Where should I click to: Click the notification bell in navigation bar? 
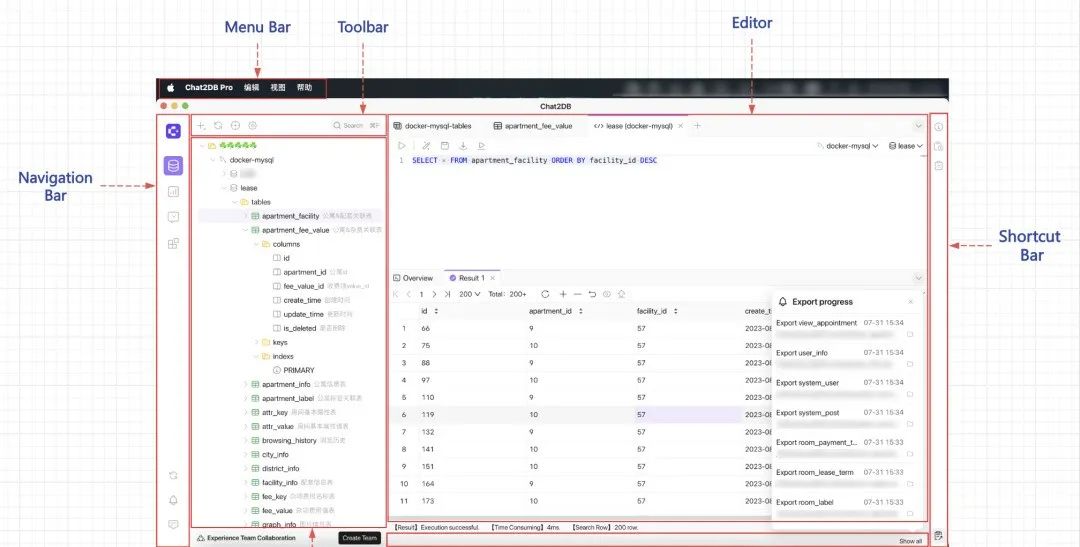173,500
